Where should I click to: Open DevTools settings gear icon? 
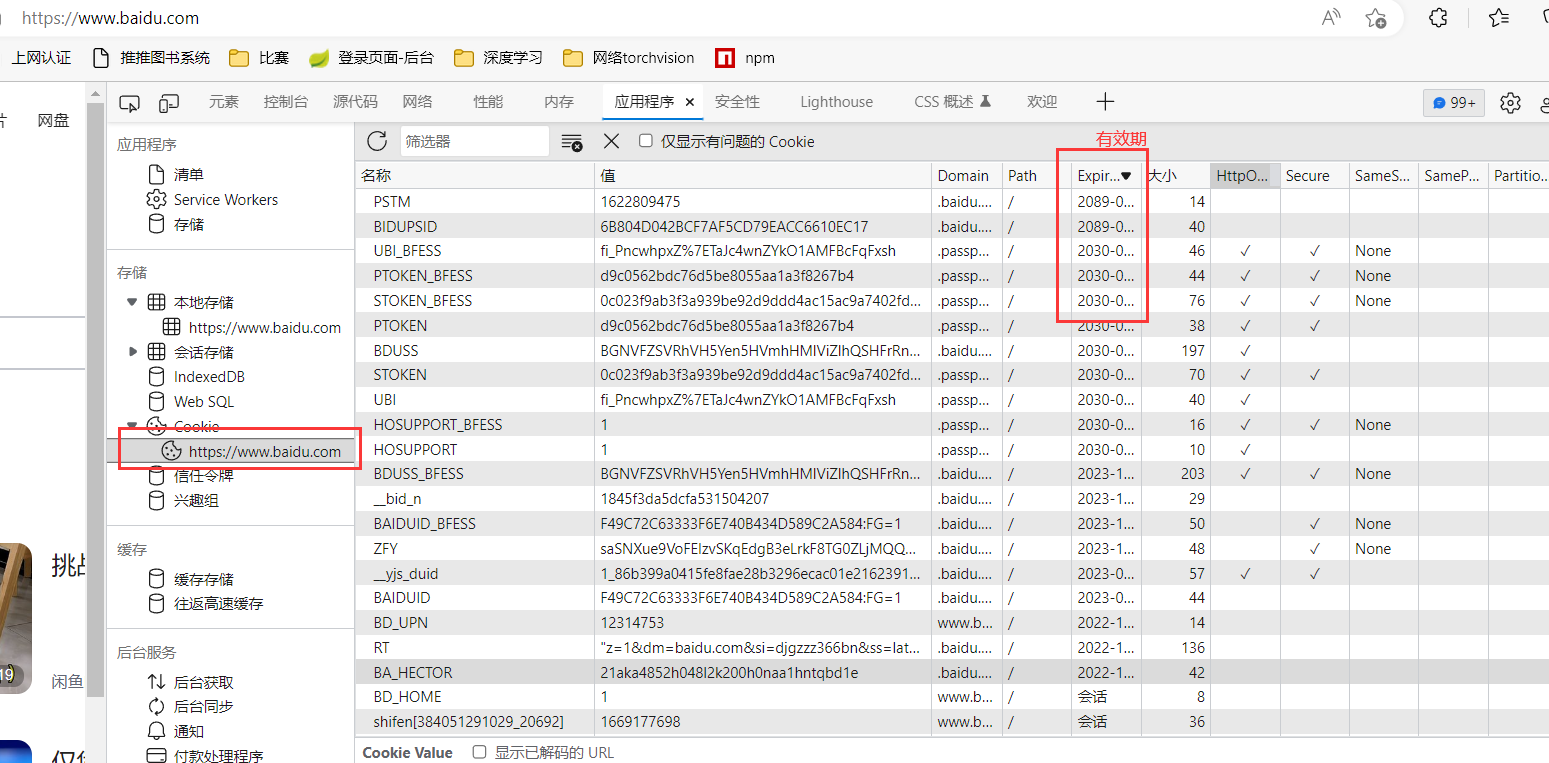tap(1510, 102)
